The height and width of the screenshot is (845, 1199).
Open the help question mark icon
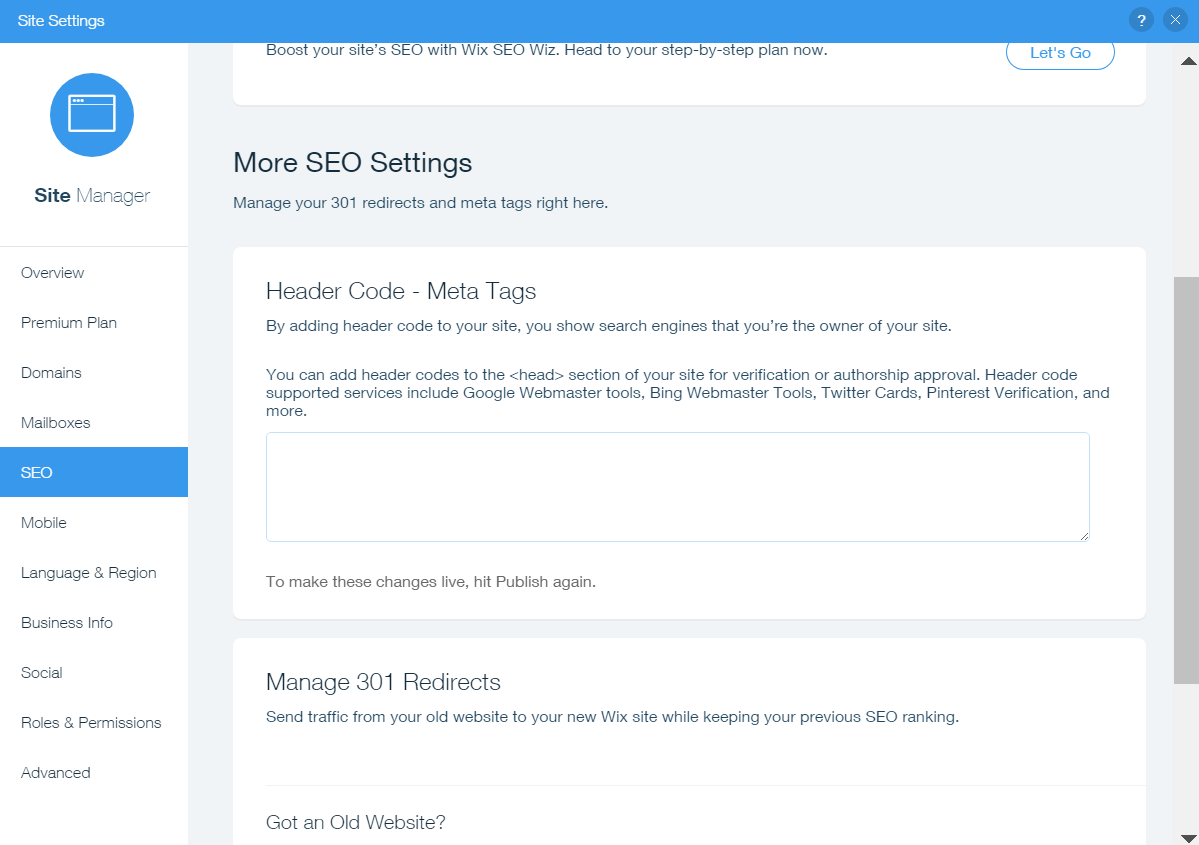coord(1141,20)
